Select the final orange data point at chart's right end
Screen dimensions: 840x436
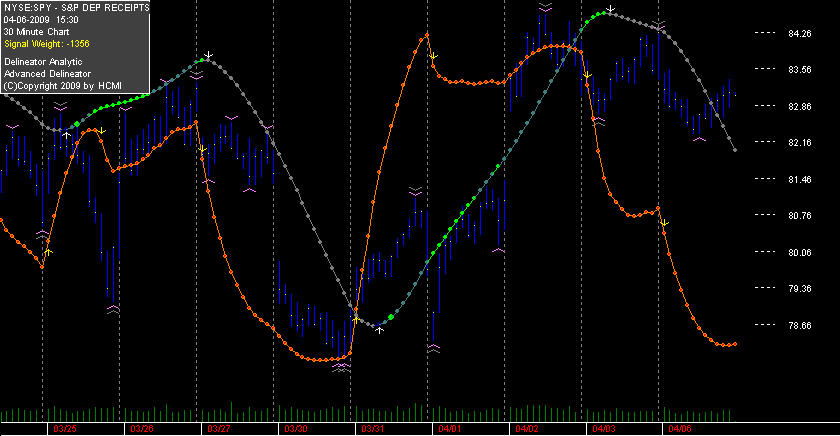[x=735, y=344]
